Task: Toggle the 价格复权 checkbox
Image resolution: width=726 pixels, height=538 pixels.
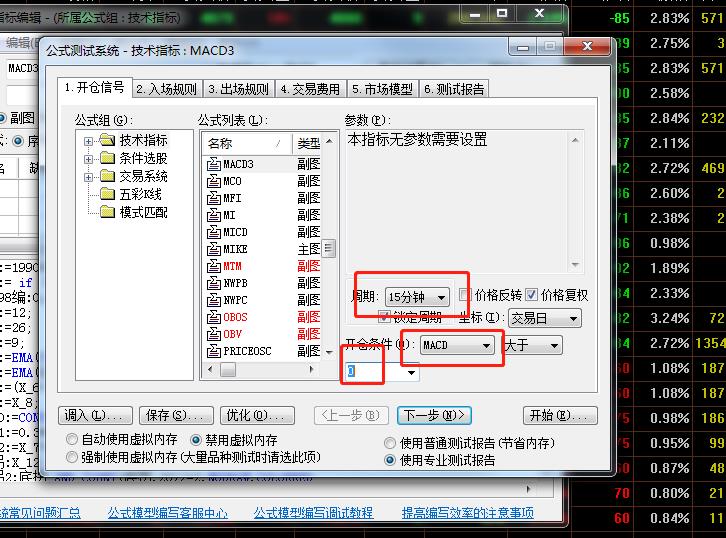Action: [532, 294]
